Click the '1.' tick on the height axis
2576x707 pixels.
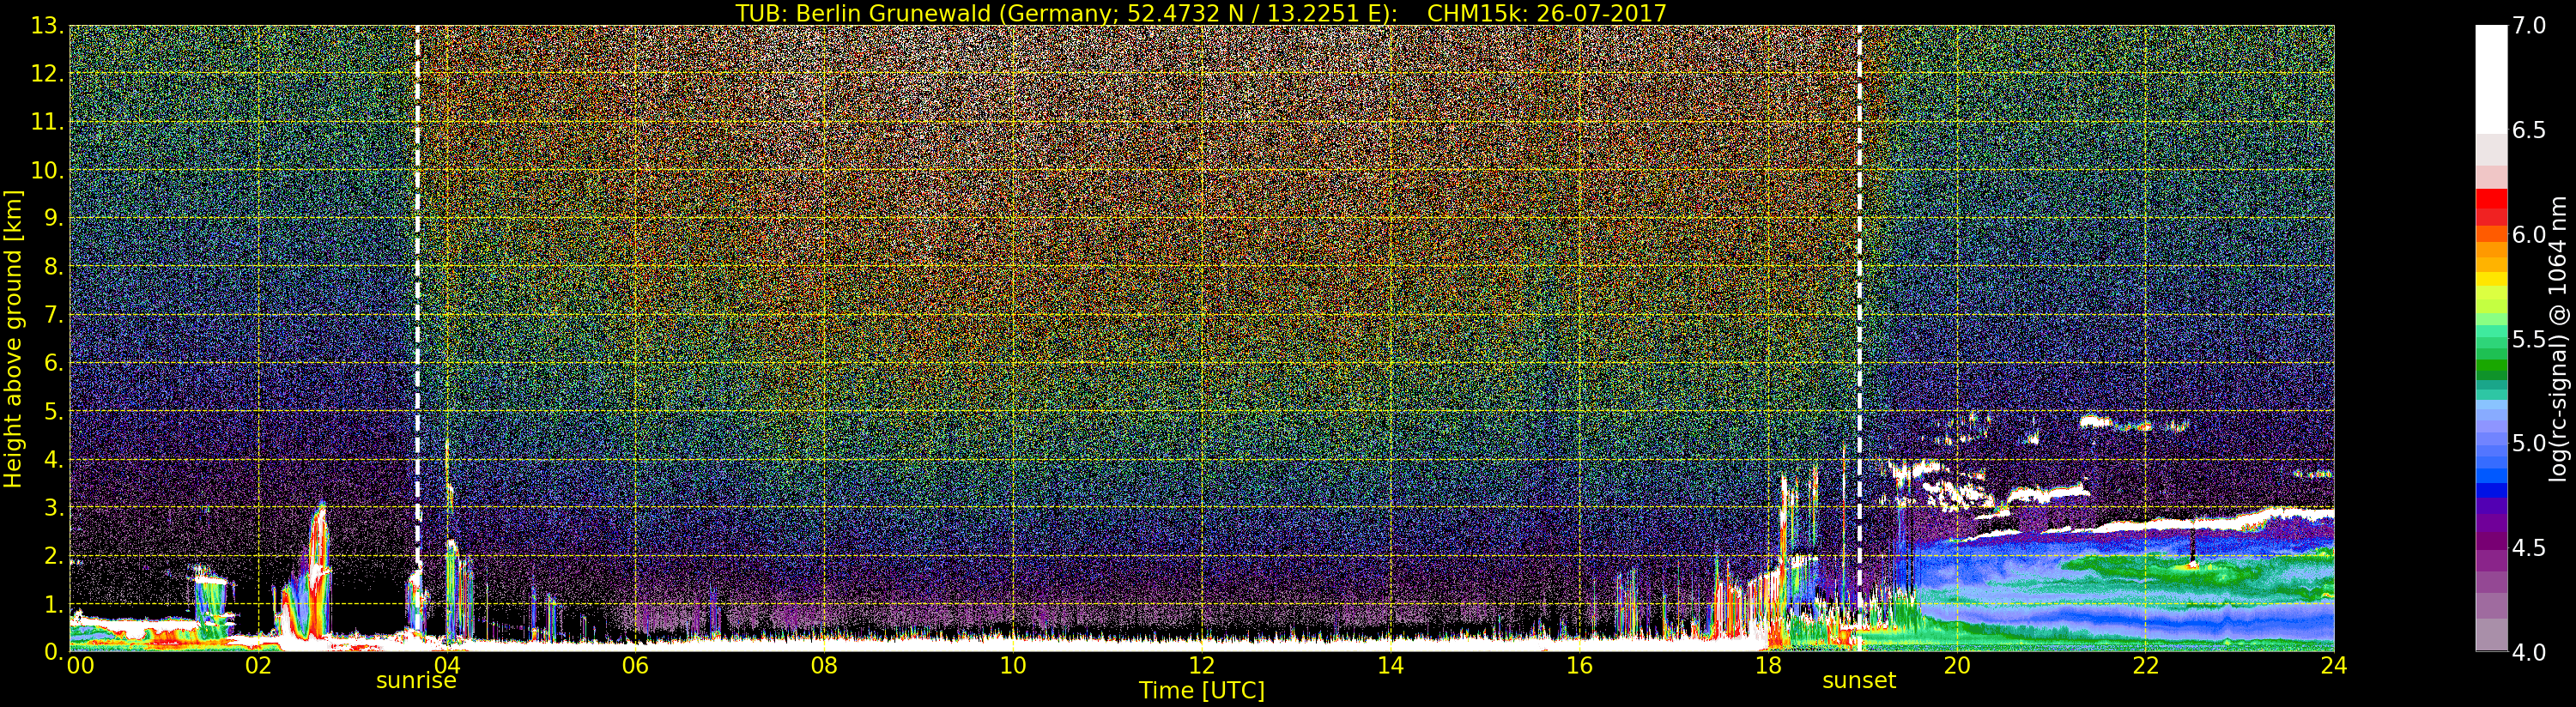coord(54,604)
